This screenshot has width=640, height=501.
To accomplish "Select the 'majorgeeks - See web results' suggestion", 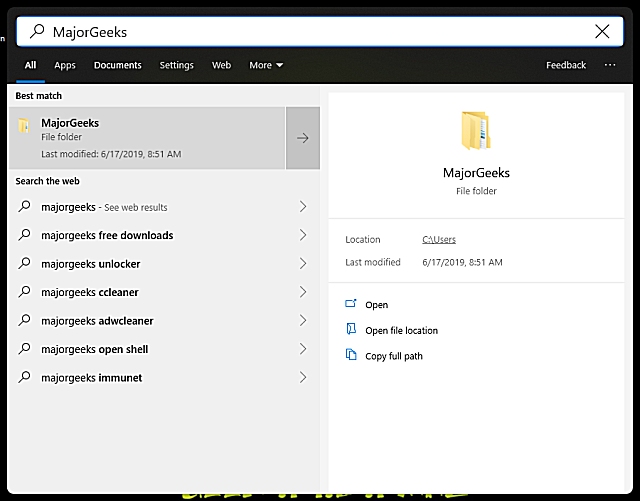I will pos(163,207).
